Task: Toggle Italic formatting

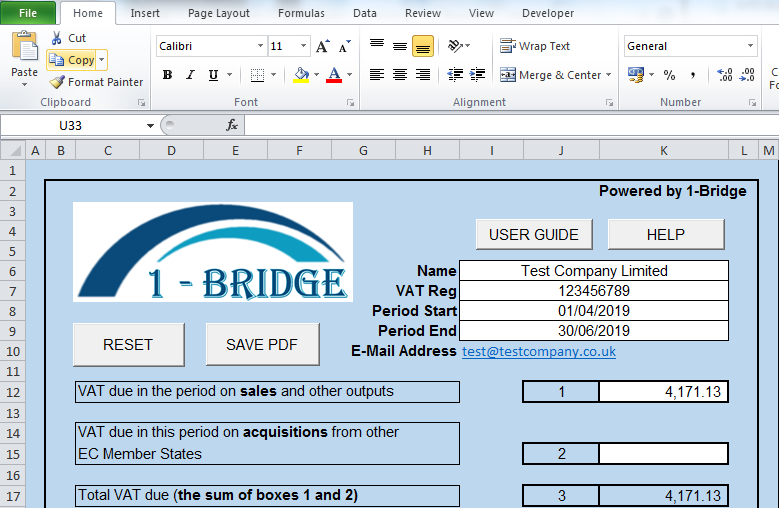Action: pos(190,75)
